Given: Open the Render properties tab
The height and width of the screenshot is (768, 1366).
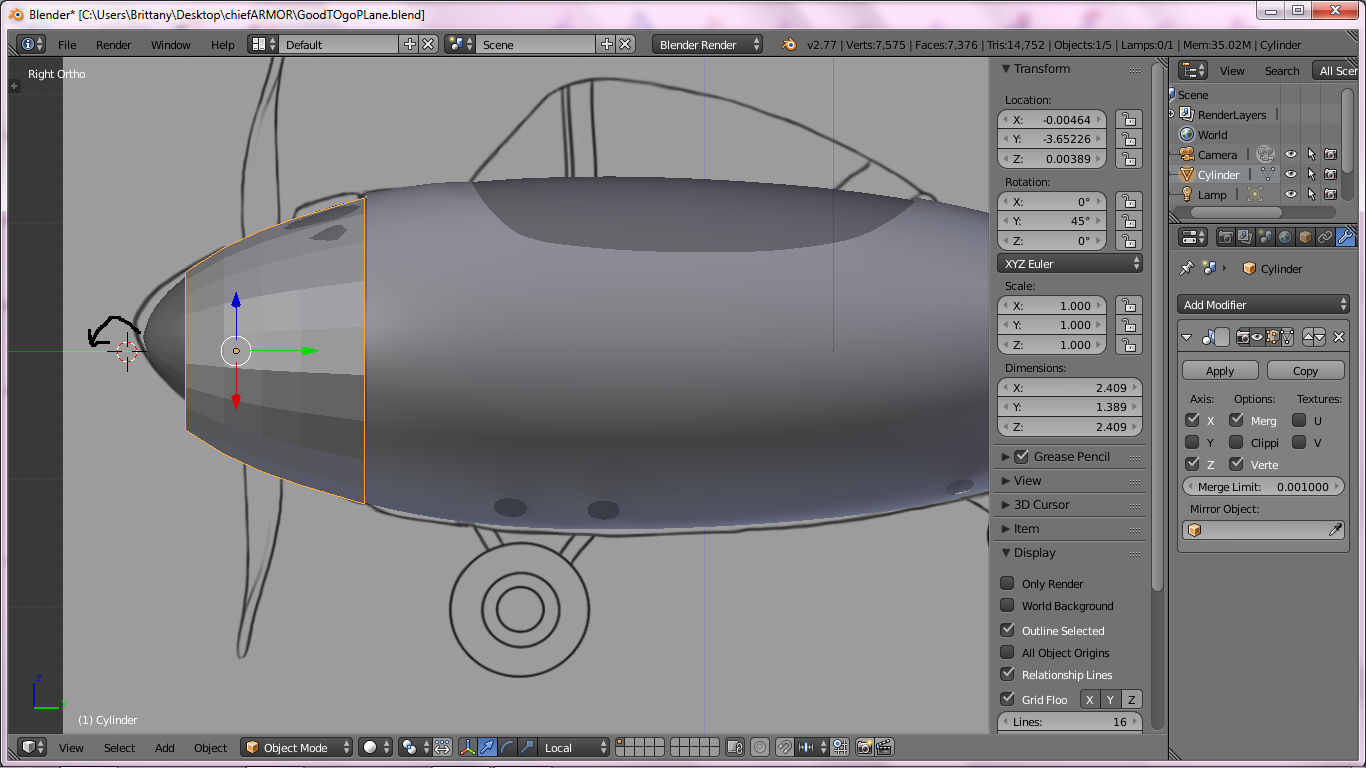Looking at the screenshot, I should click(x=1226, y=237).
